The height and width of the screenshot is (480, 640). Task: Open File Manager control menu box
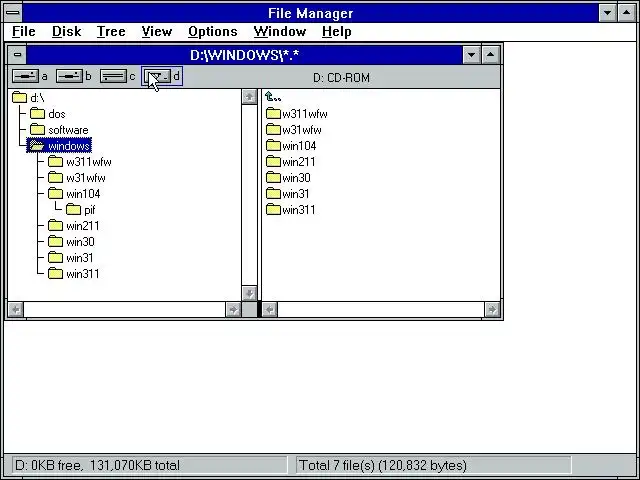pos(13,13)
